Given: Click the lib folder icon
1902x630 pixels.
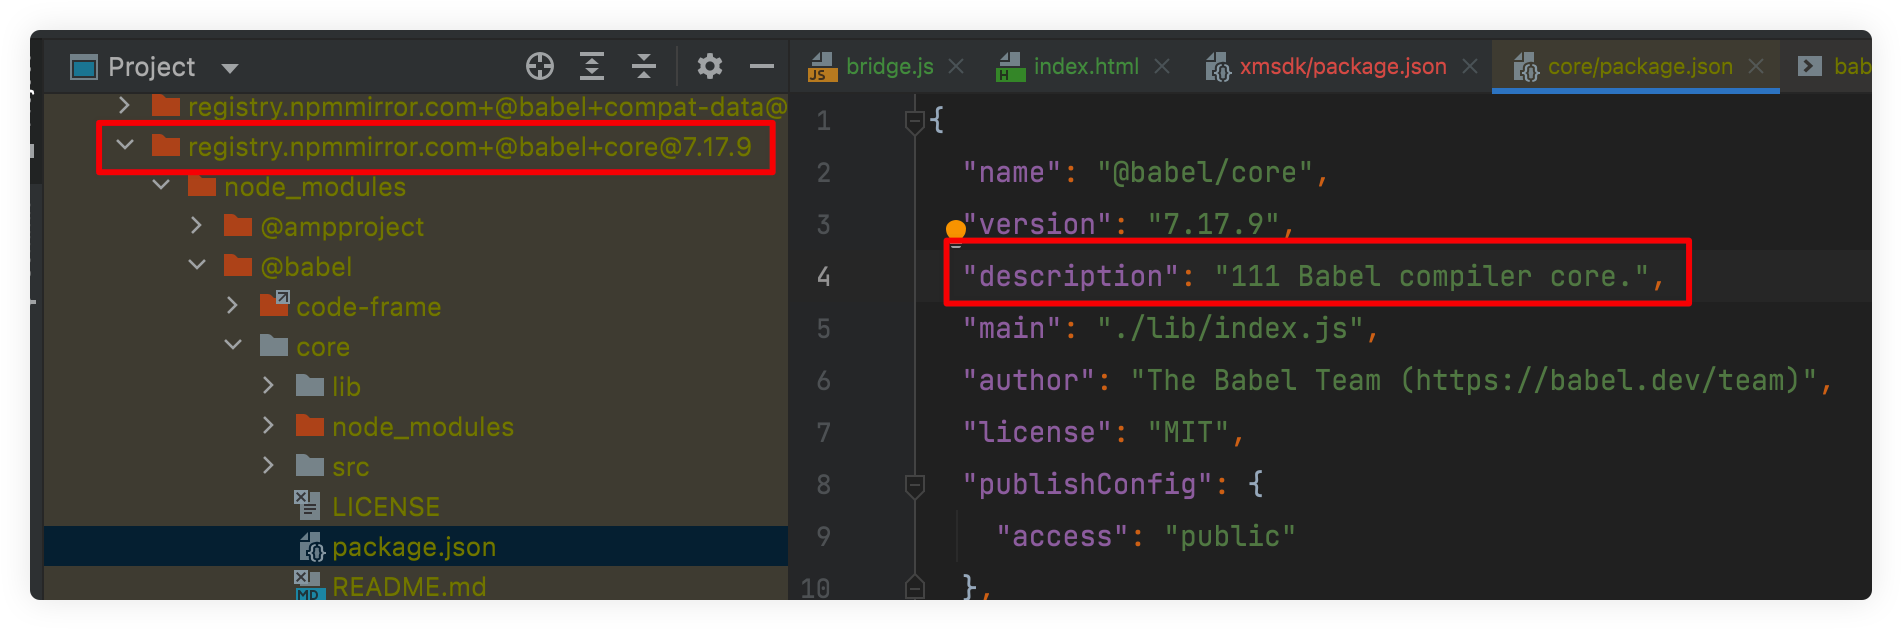Looking at the screenshot, I should [x=310, y=385].
